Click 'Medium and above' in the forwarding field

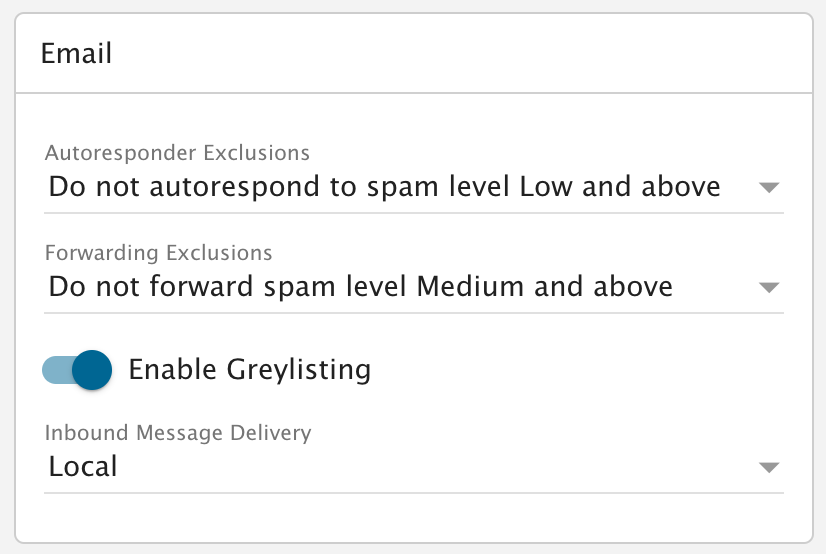pyautogui.click(x=544, y=287)
